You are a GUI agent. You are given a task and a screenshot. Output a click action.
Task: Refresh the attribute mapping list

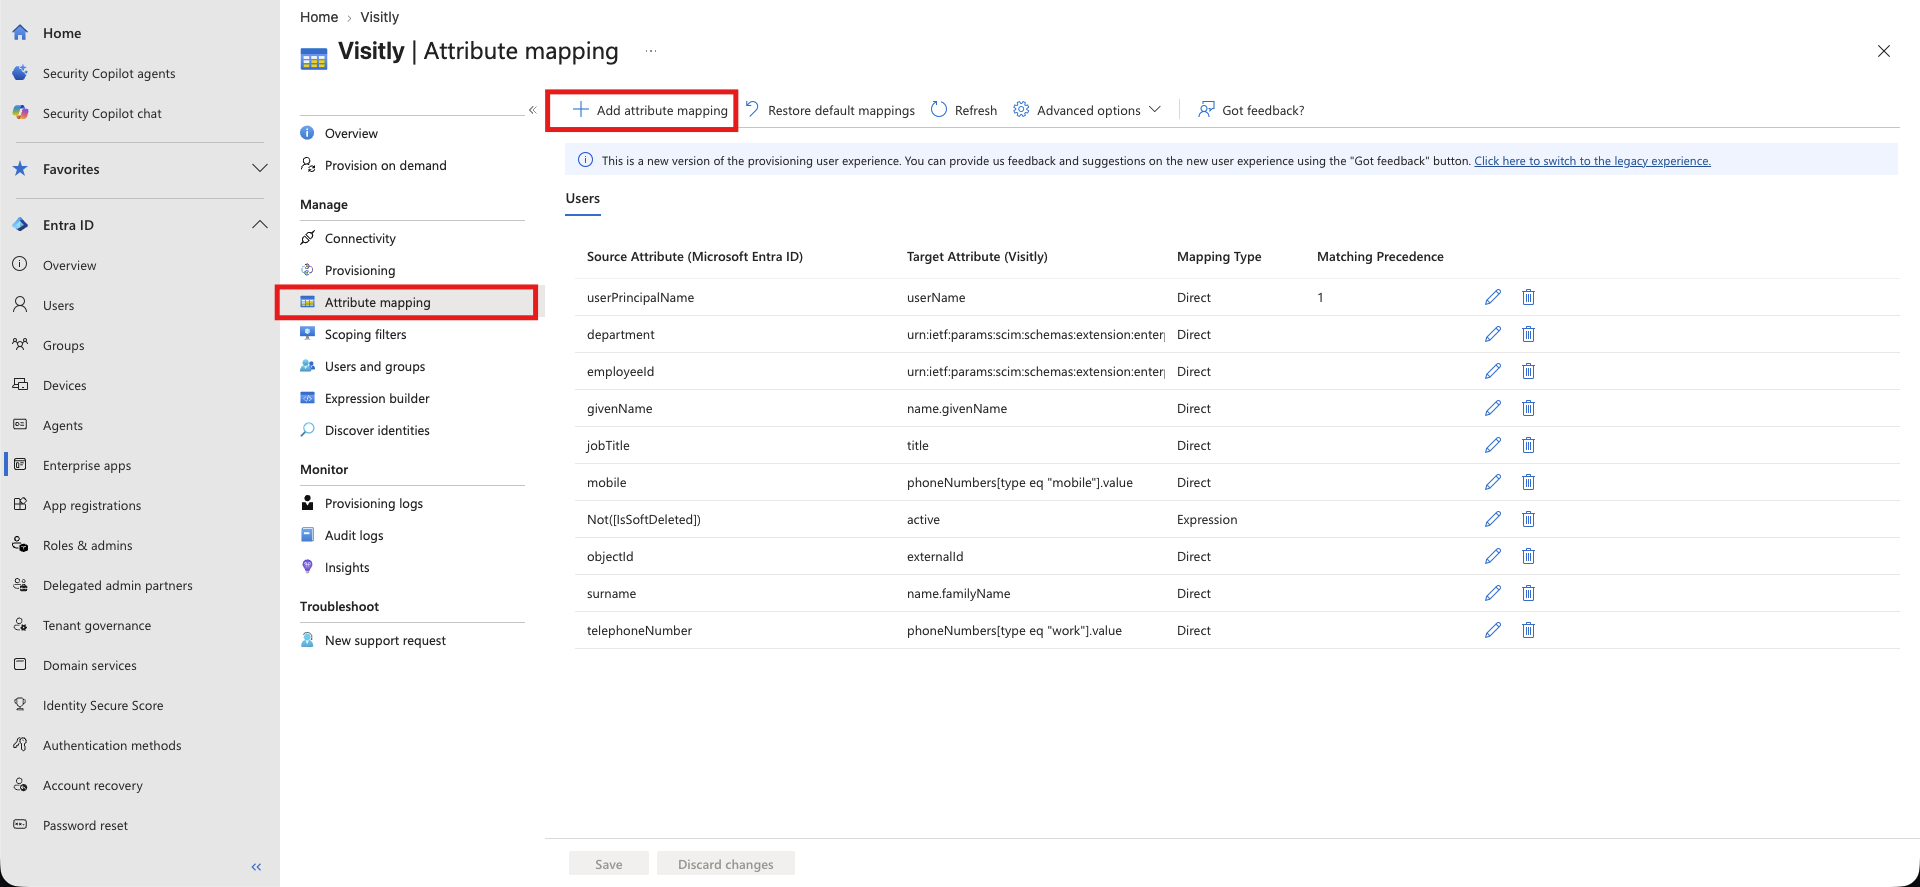point(964,110)
